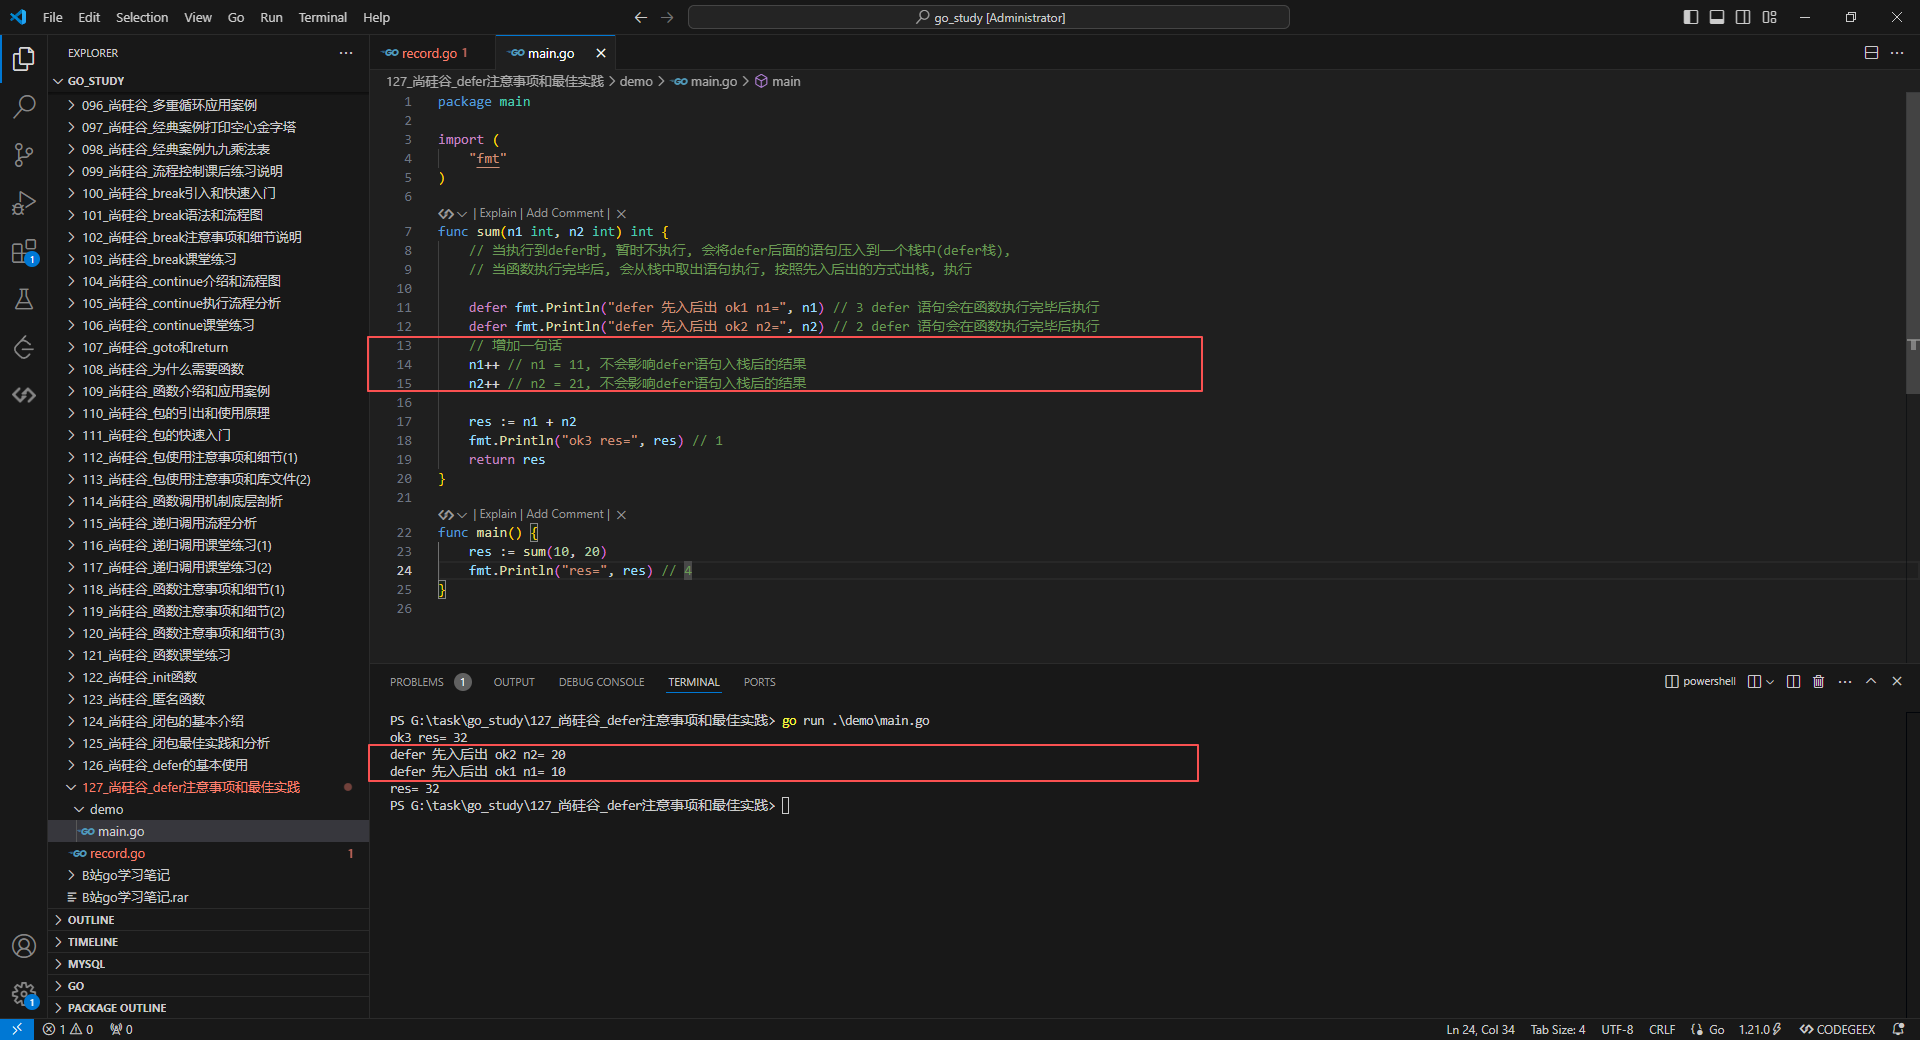Split the editor using the tab bar icon
The width and height of the screenshot is (1920, 1040).
coord(1871,53)
